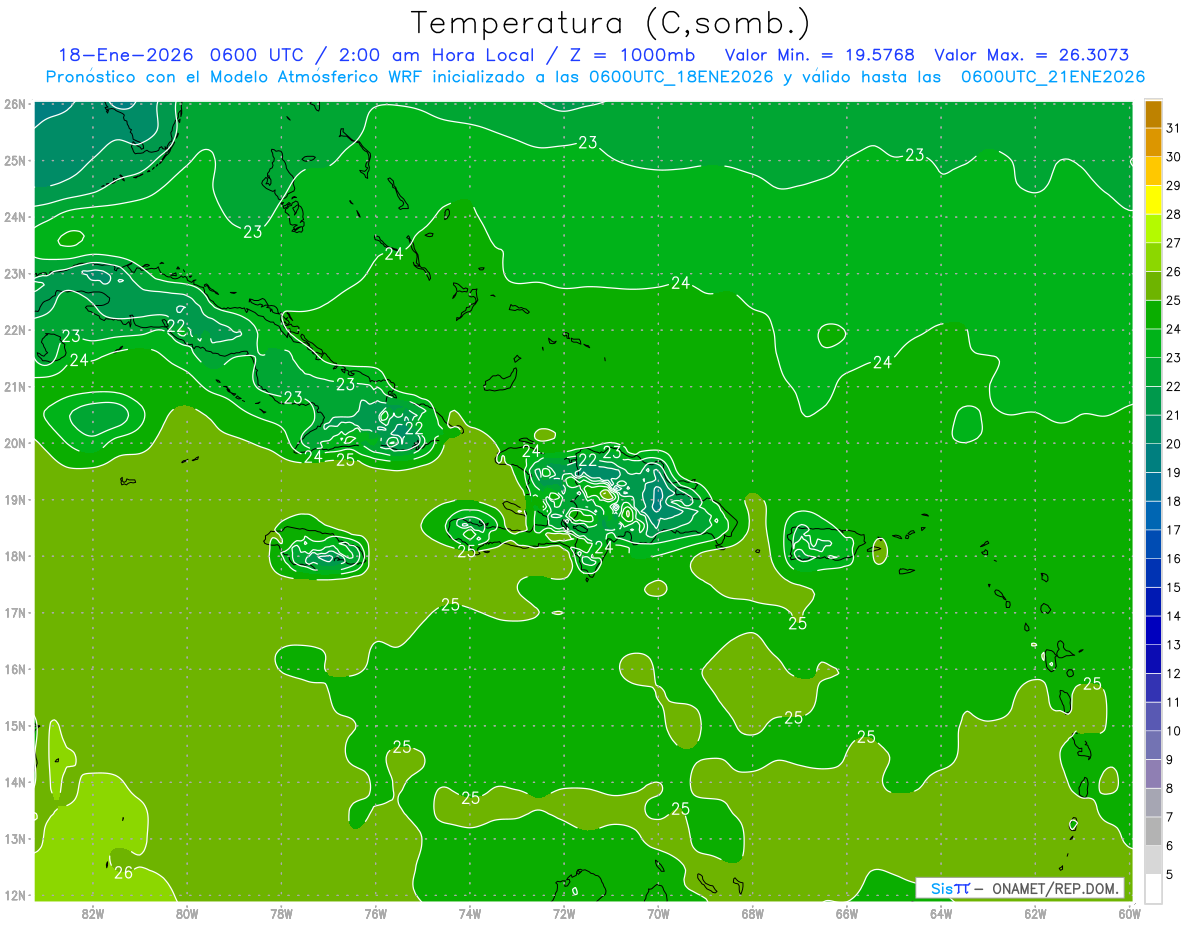Click the '0600UTC_18ENE2026' initialization time
1200x927 pixels.
pos(681,76)
